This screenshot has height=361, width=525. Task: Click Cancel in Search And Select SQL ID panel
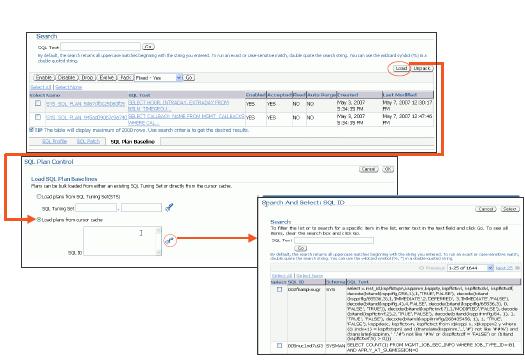[485, 209]
